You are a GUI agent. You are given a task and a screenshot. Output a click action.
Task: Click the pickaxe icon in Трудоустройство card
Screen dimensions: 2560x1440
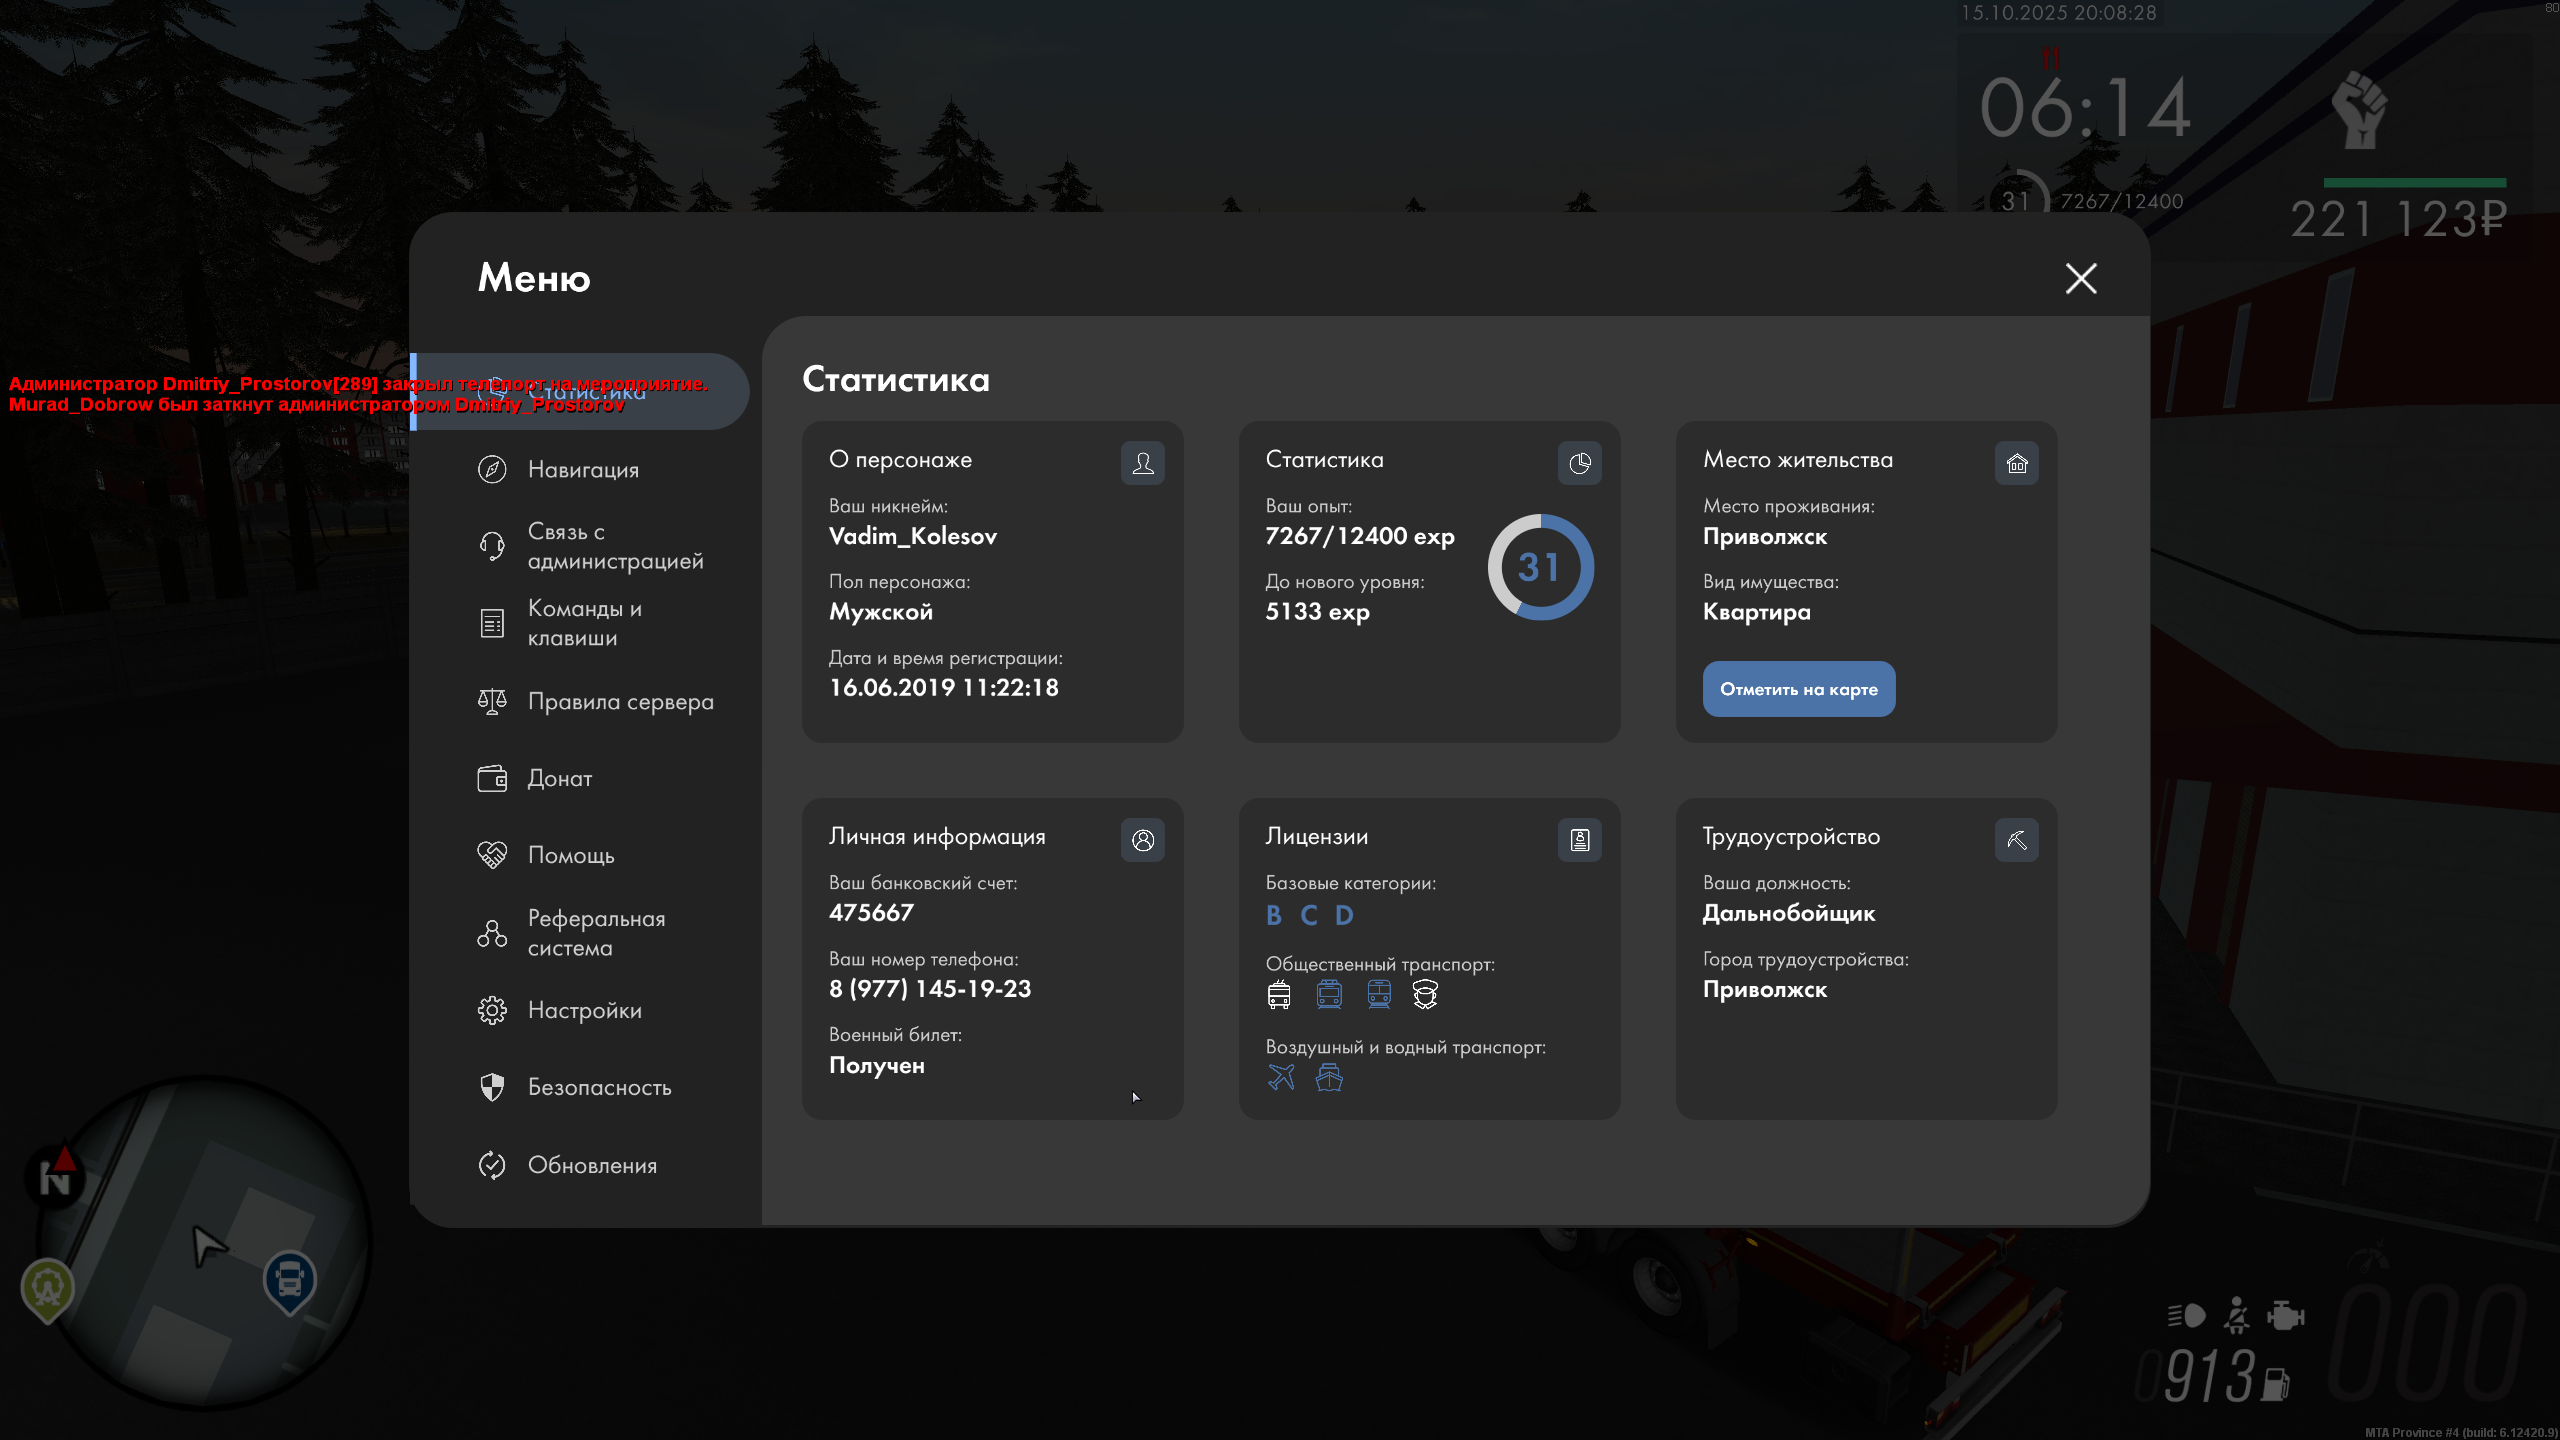(2016, 840)
